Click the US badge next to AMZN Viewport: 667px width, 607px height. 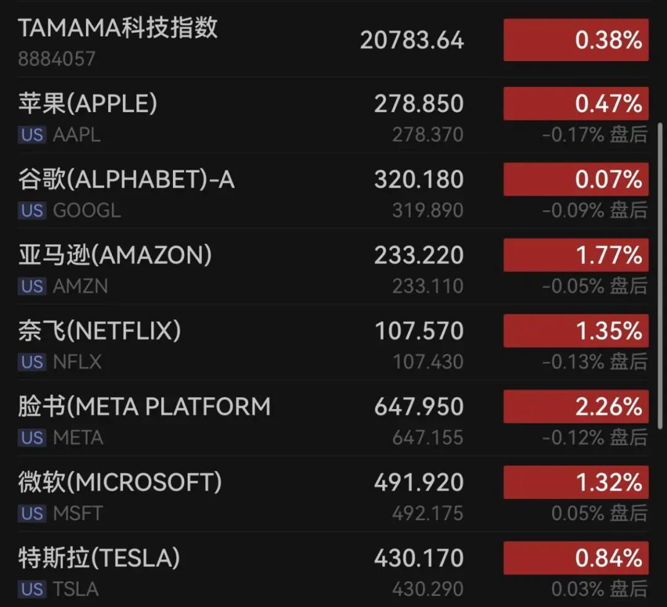click(x=31, y=287)
